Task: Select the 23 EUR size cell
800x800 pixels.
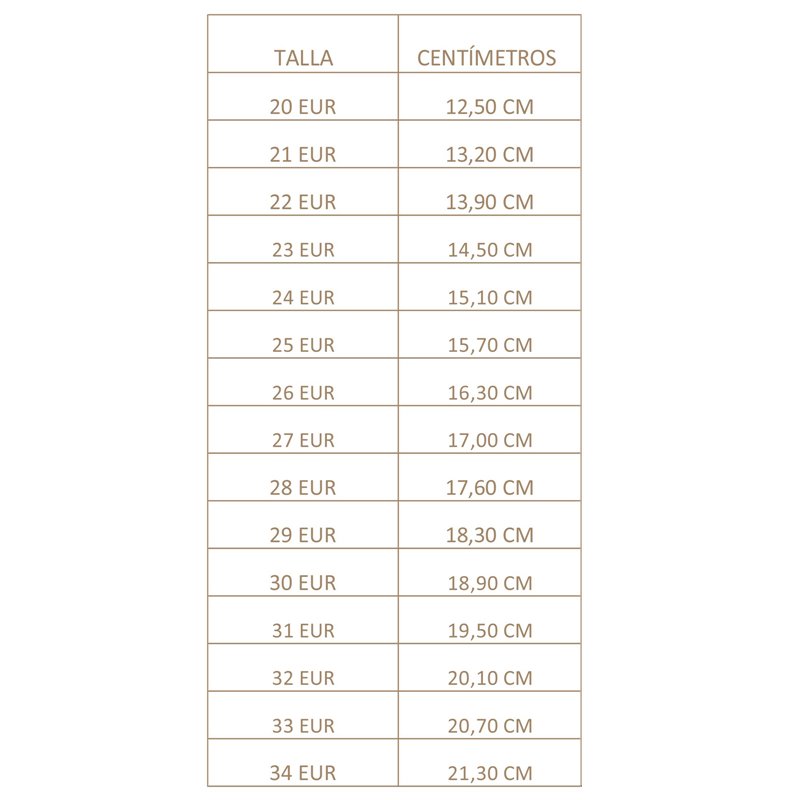Action: click(303, 250)
